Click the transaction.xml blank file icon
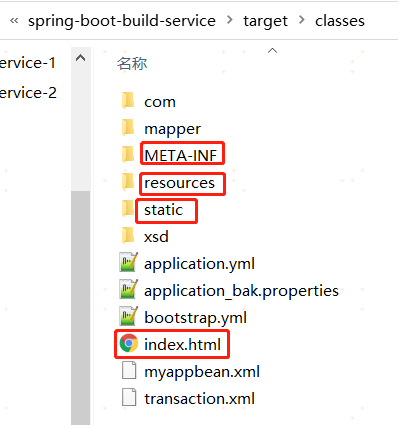398x425 pixels. pos(129,397)
